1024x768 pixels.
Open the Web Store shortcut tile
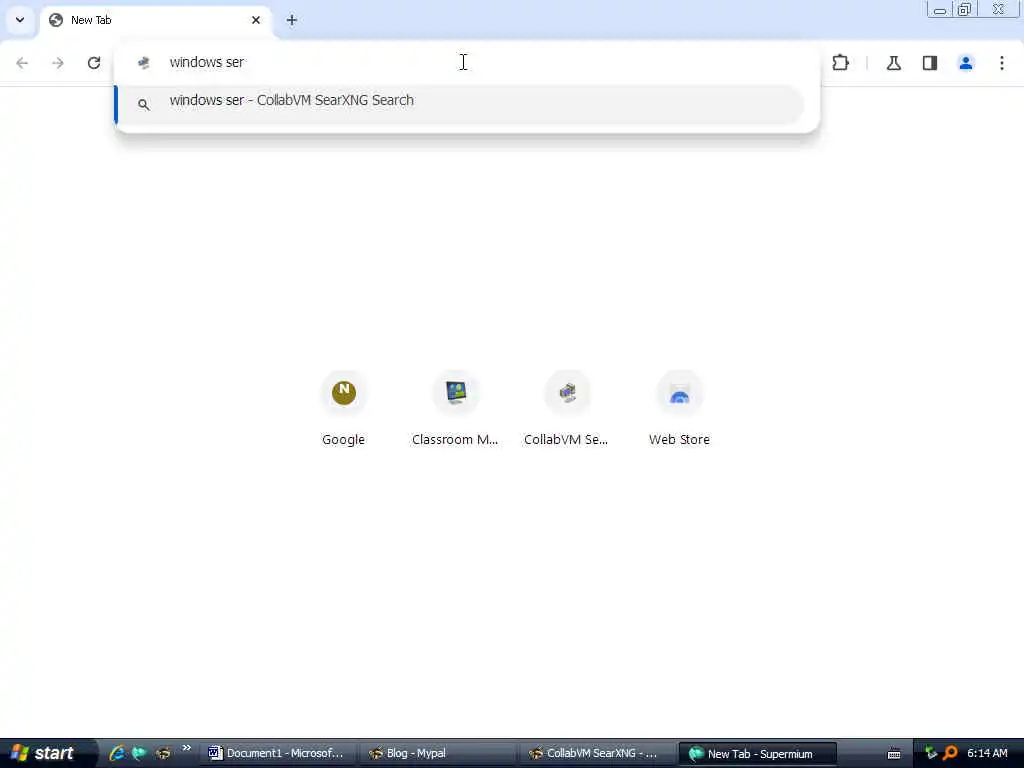(x=679, y=409)
